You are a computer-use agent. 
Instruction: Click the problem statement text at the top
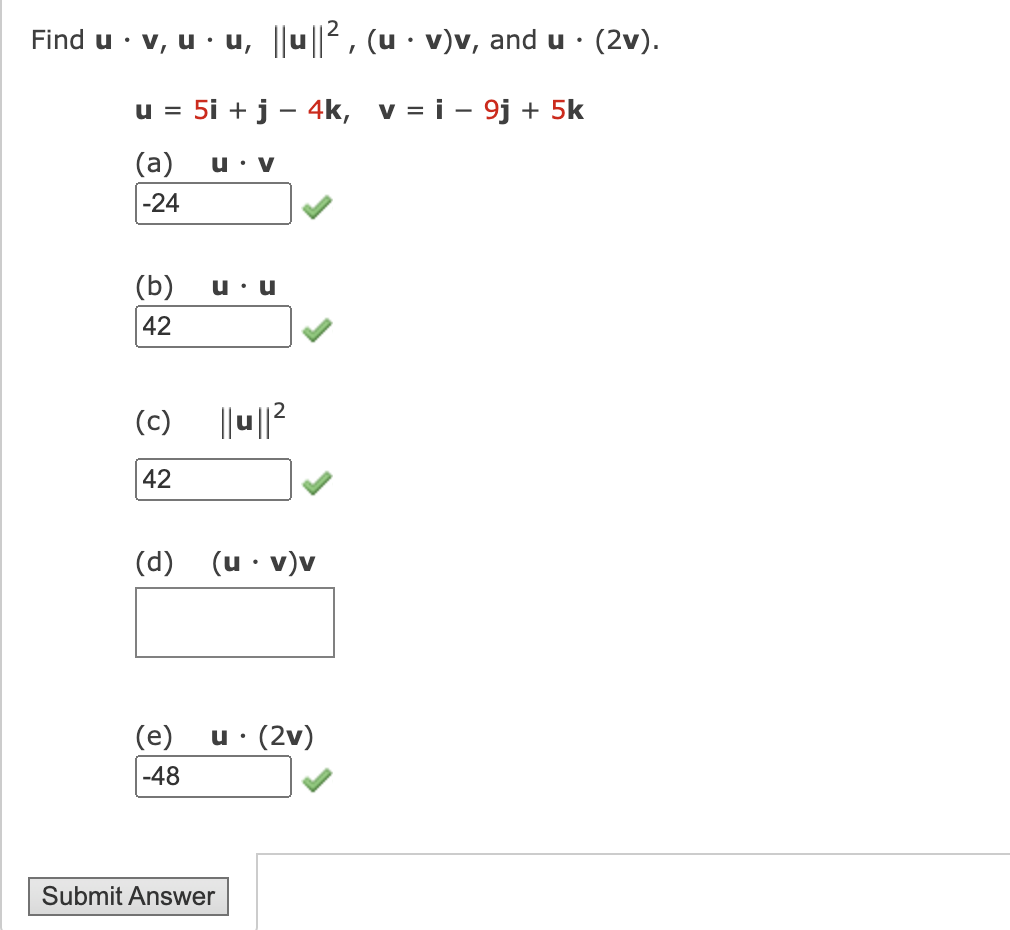[340, 38]
